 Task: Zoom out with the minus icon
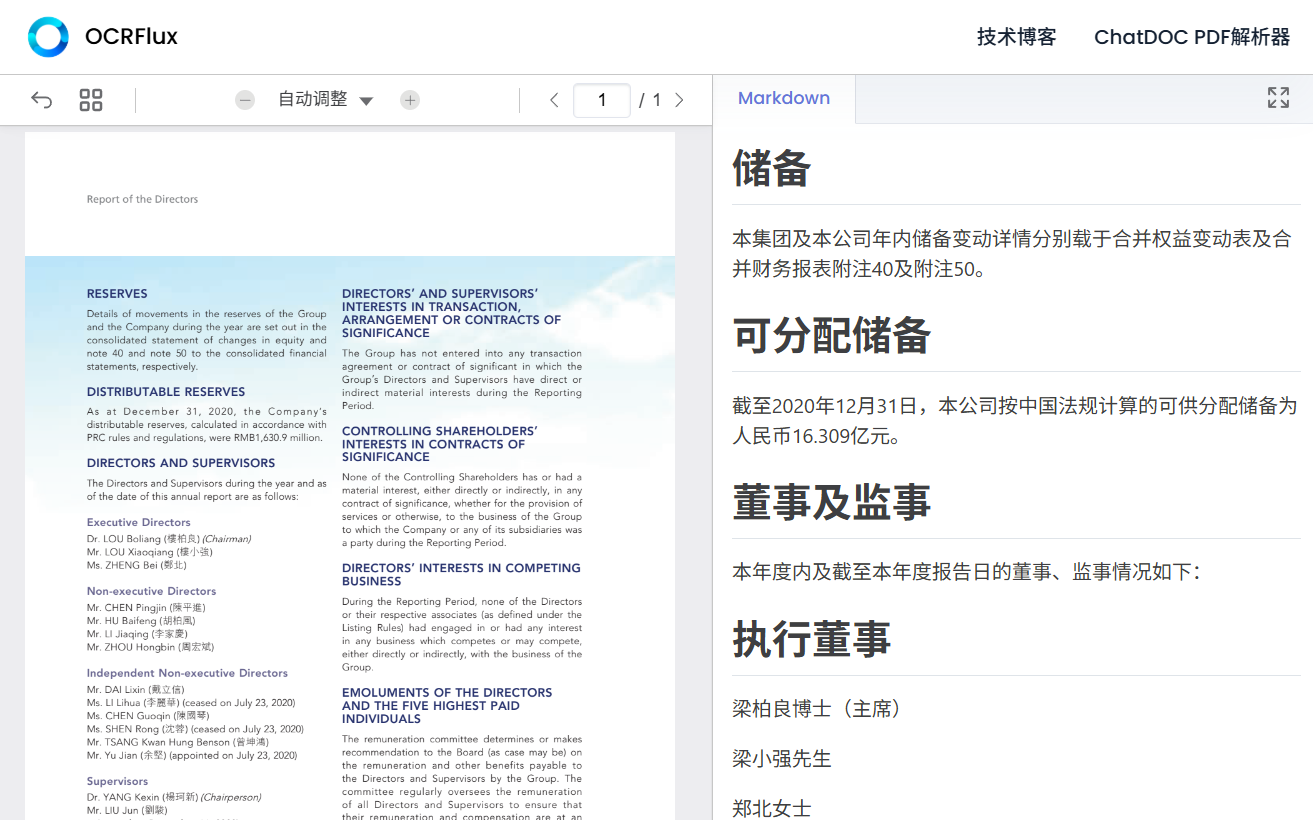pos(245,100)
